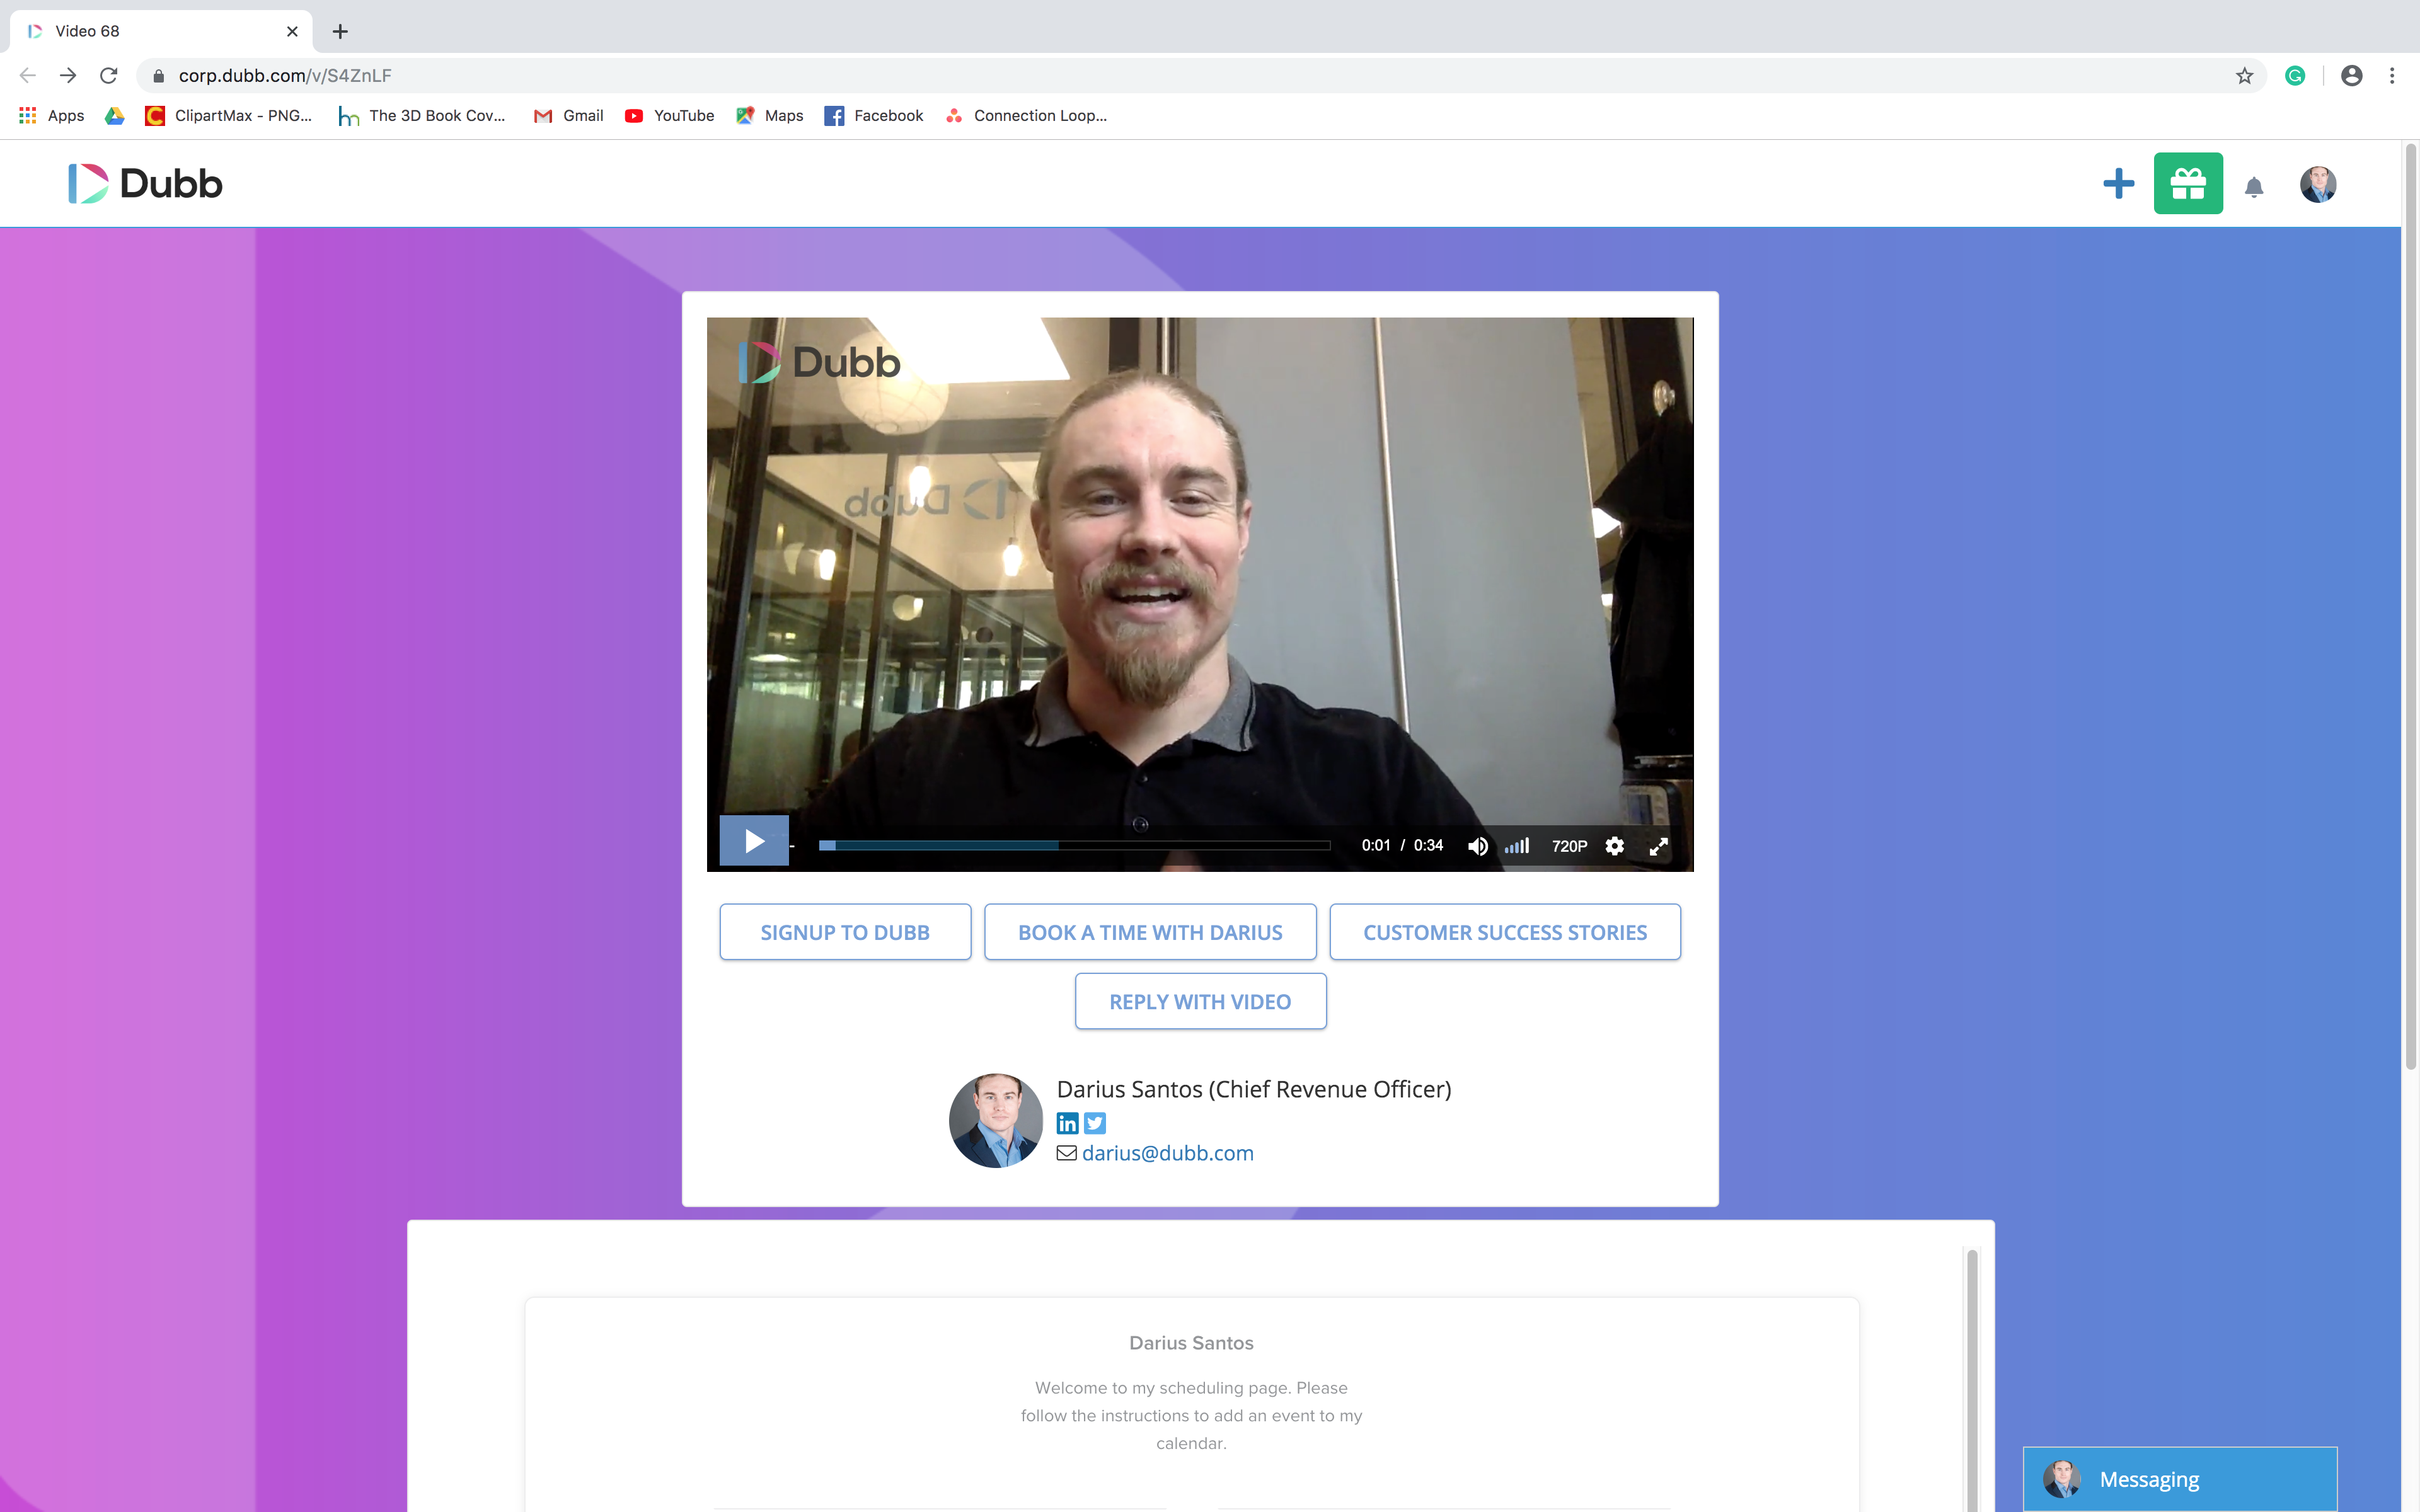Bookmark this page with star icon
This screenshot has width=2420, height=1512.
tap(2244, 75)
